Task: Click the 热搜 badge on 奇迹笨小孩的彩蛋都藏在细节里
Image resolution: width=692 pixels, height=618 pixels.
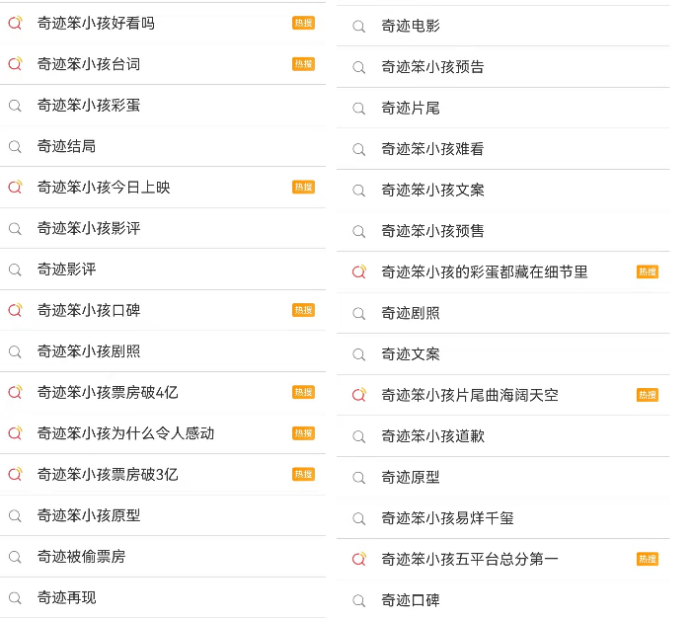Action: coord(647,272)
